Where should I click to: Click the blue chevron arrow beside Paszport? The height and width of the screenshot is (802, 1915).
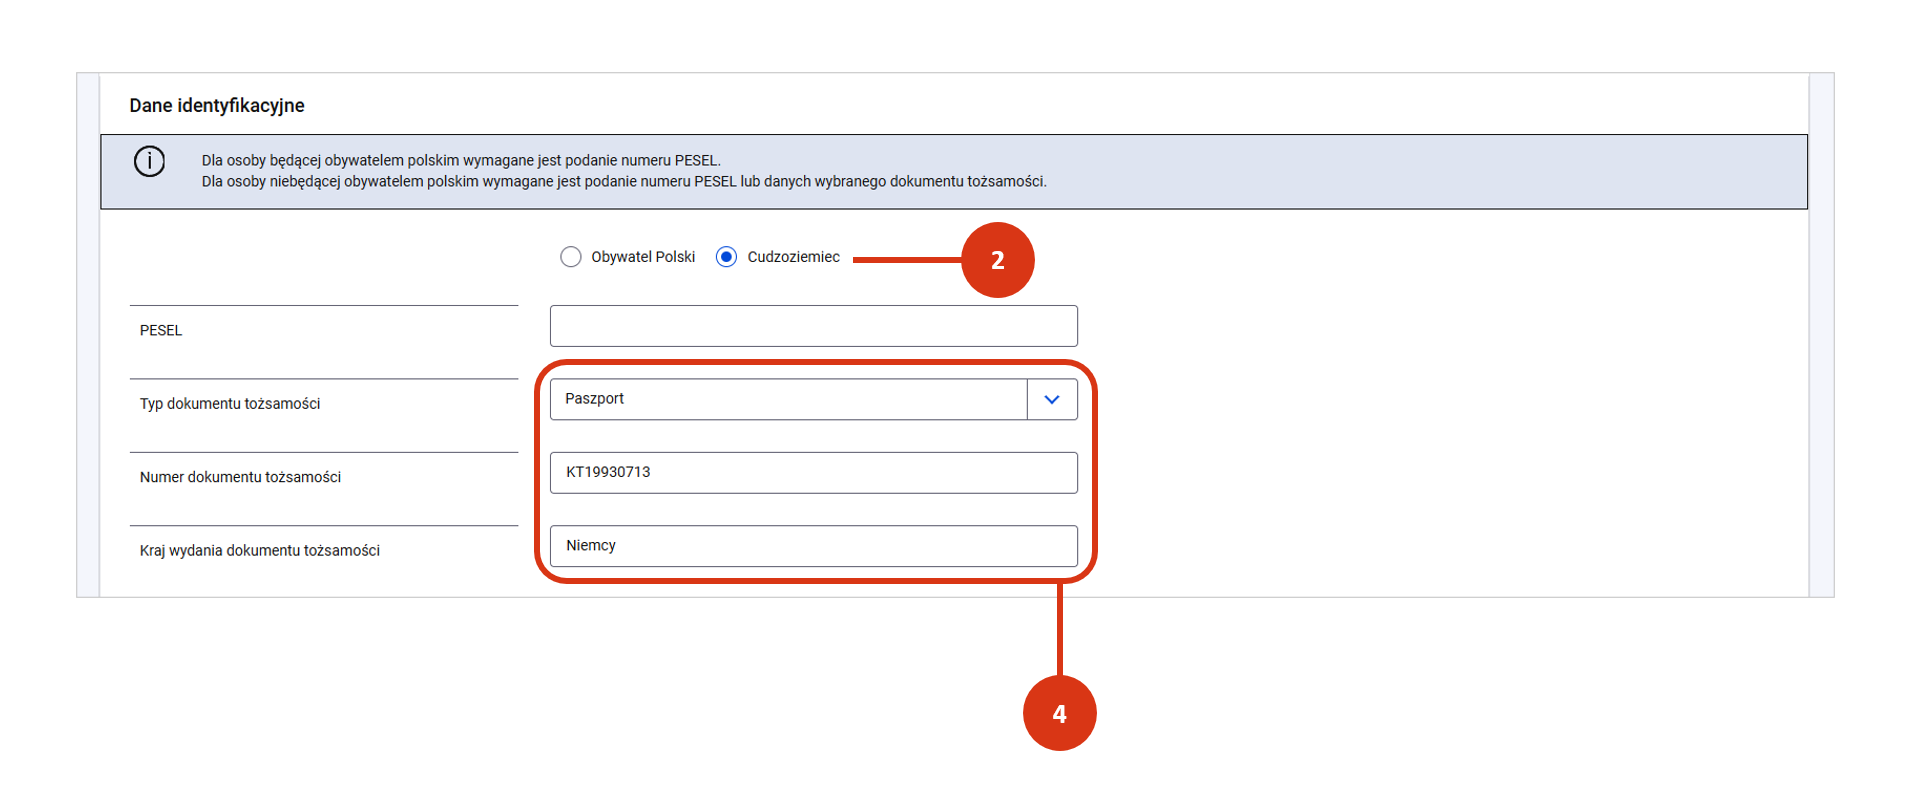tap(1051, 399)
